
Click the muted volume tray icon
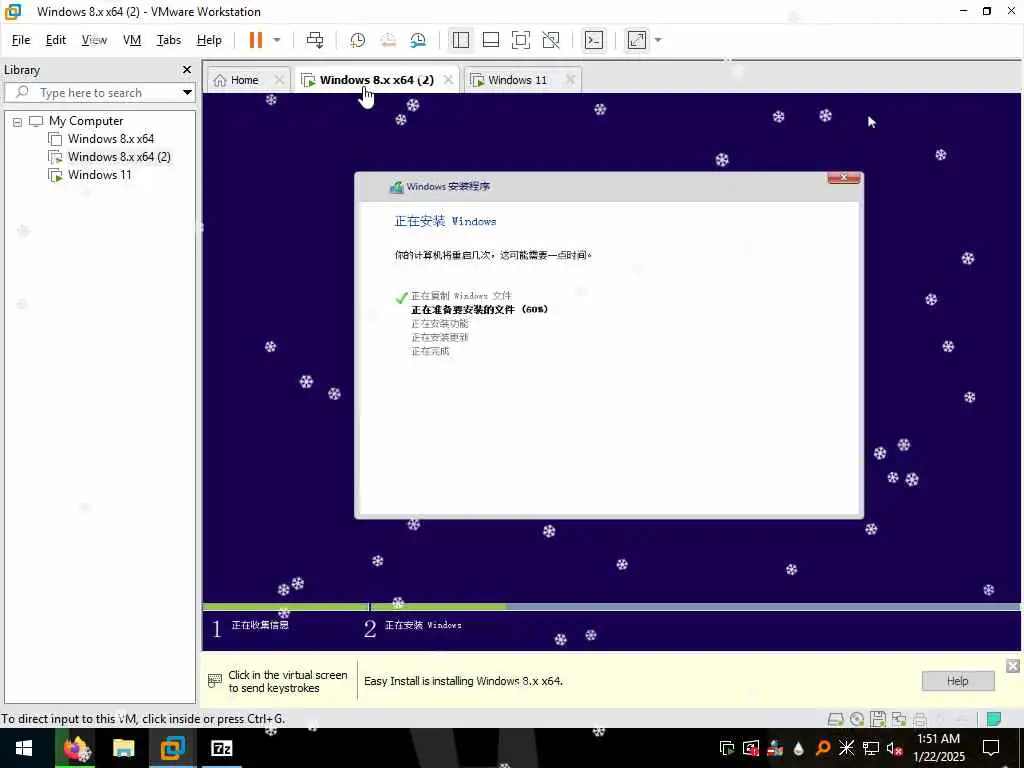(895, 748)
